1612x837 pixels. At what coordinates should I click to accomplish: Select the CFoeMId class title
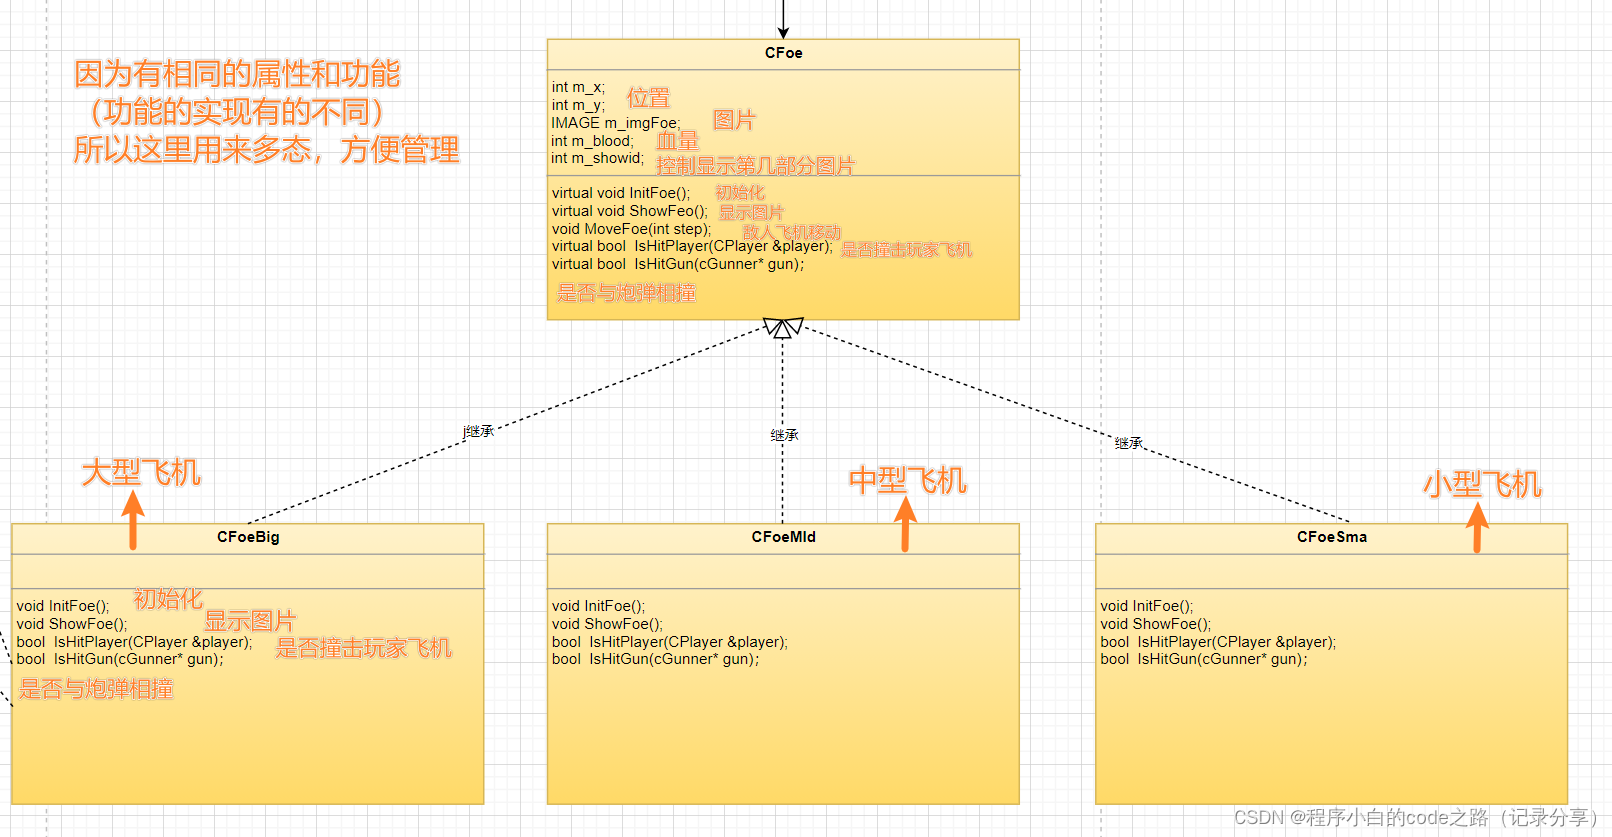coord(783,537)
